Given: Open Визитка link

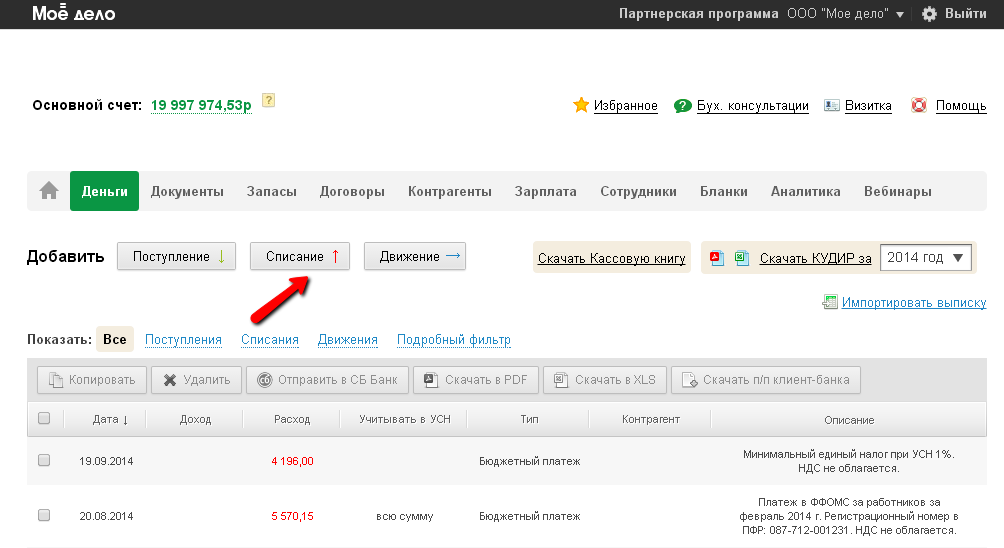Looking at the screenshot, I should (x=868, y=106).
